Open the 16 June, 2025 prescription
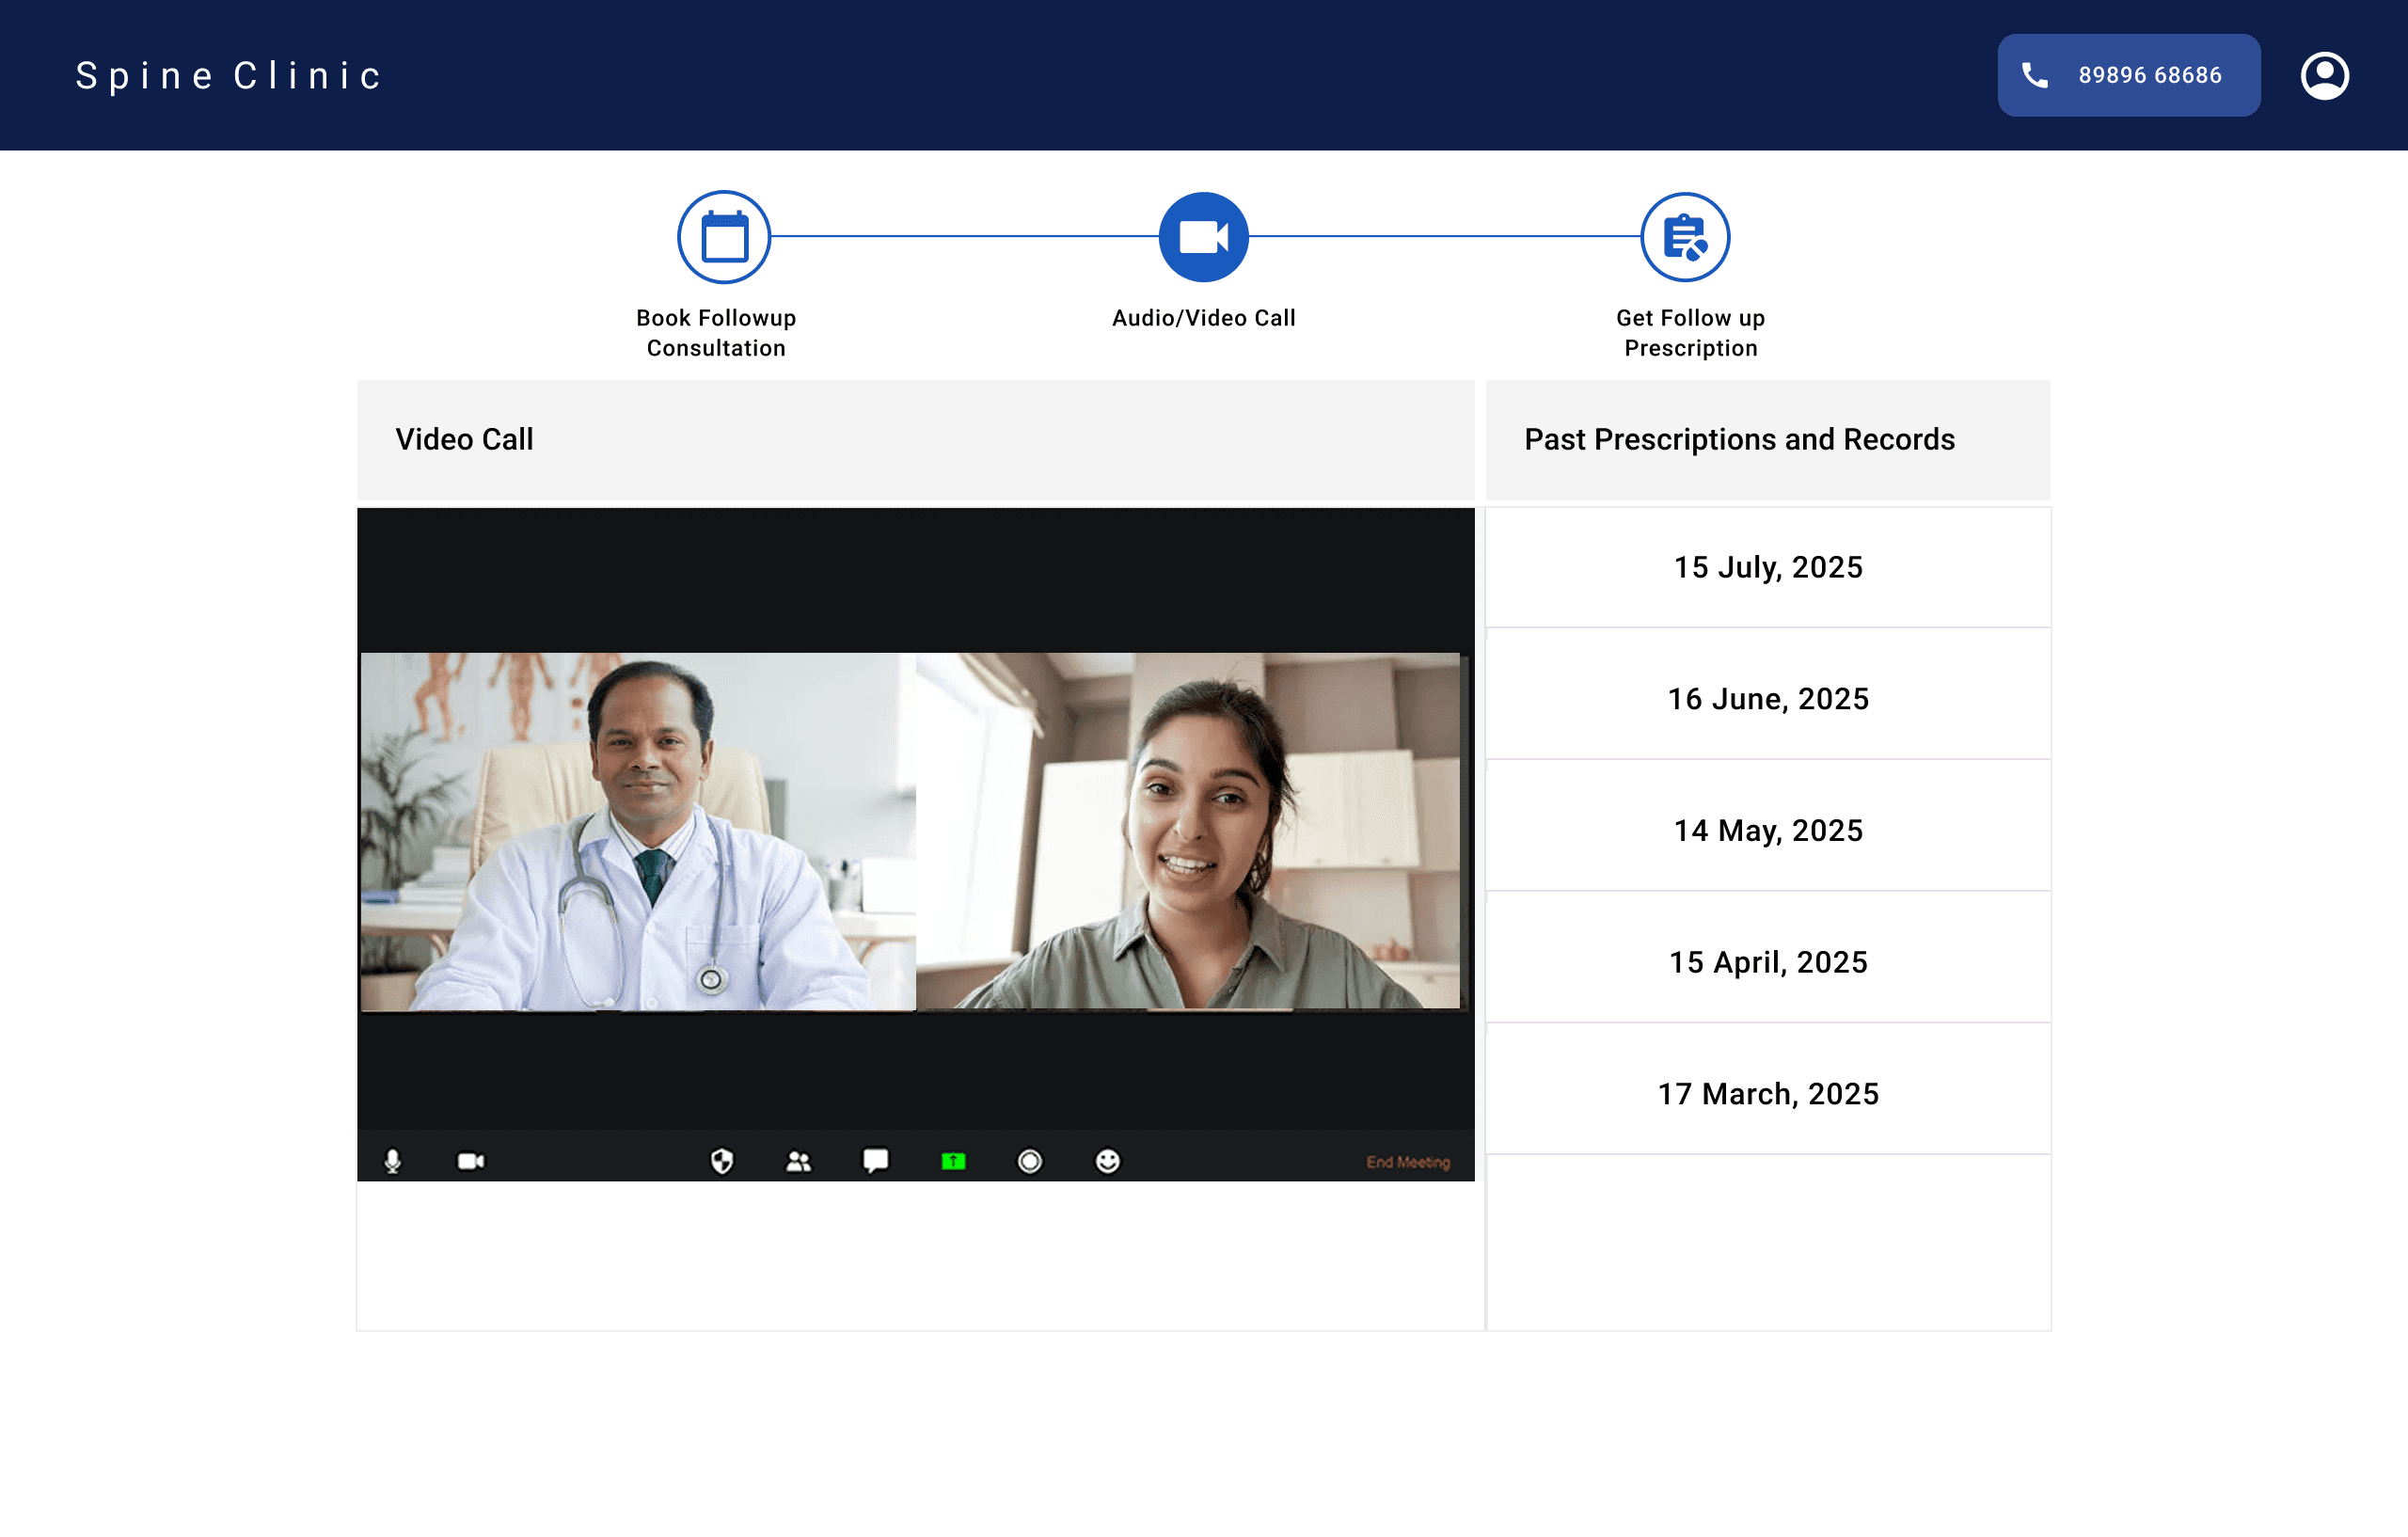Screen dimensions: 2408x1537 click(1767, 699)
